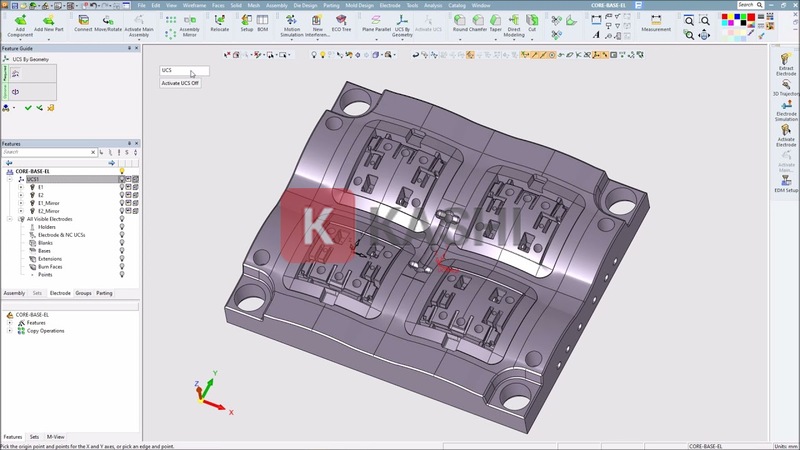The width and height of the screenshot is (800, 450).
Task: Expand Features node in lower tree
Action: pos(10,323)
